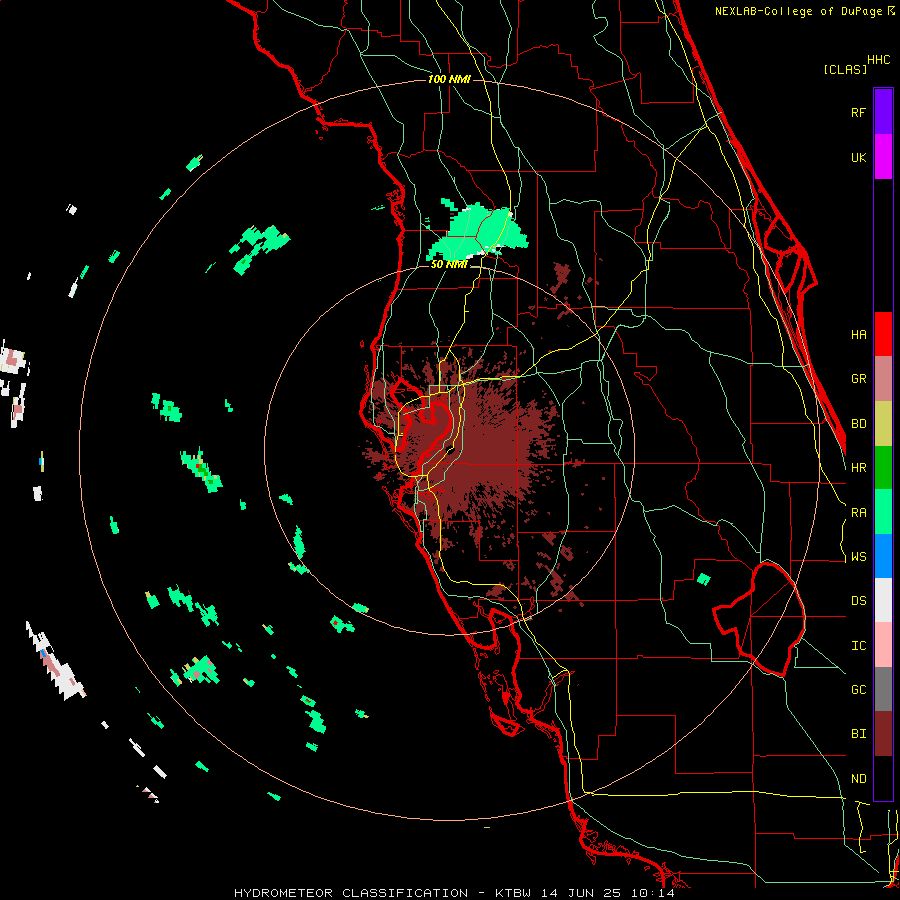The width and height of the screenshot is (900, 900).
Task: Click the 'HYDROMETEOR CLASSIFICATION' title text
Action: click(x=351, y=893)
